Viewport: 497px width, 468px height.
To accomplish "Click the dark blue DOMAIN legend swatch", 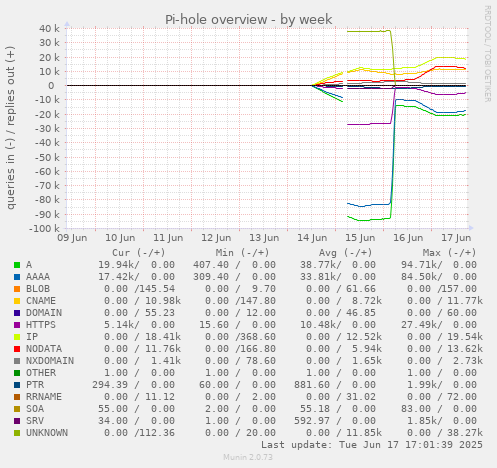I will coord(17,313).
